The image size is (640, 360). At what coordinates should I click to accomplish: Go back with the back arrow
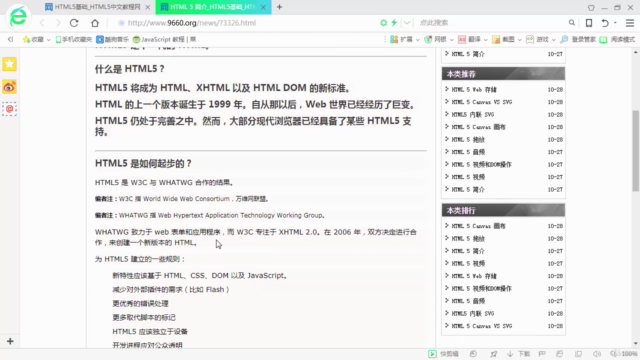click(42, 23)
